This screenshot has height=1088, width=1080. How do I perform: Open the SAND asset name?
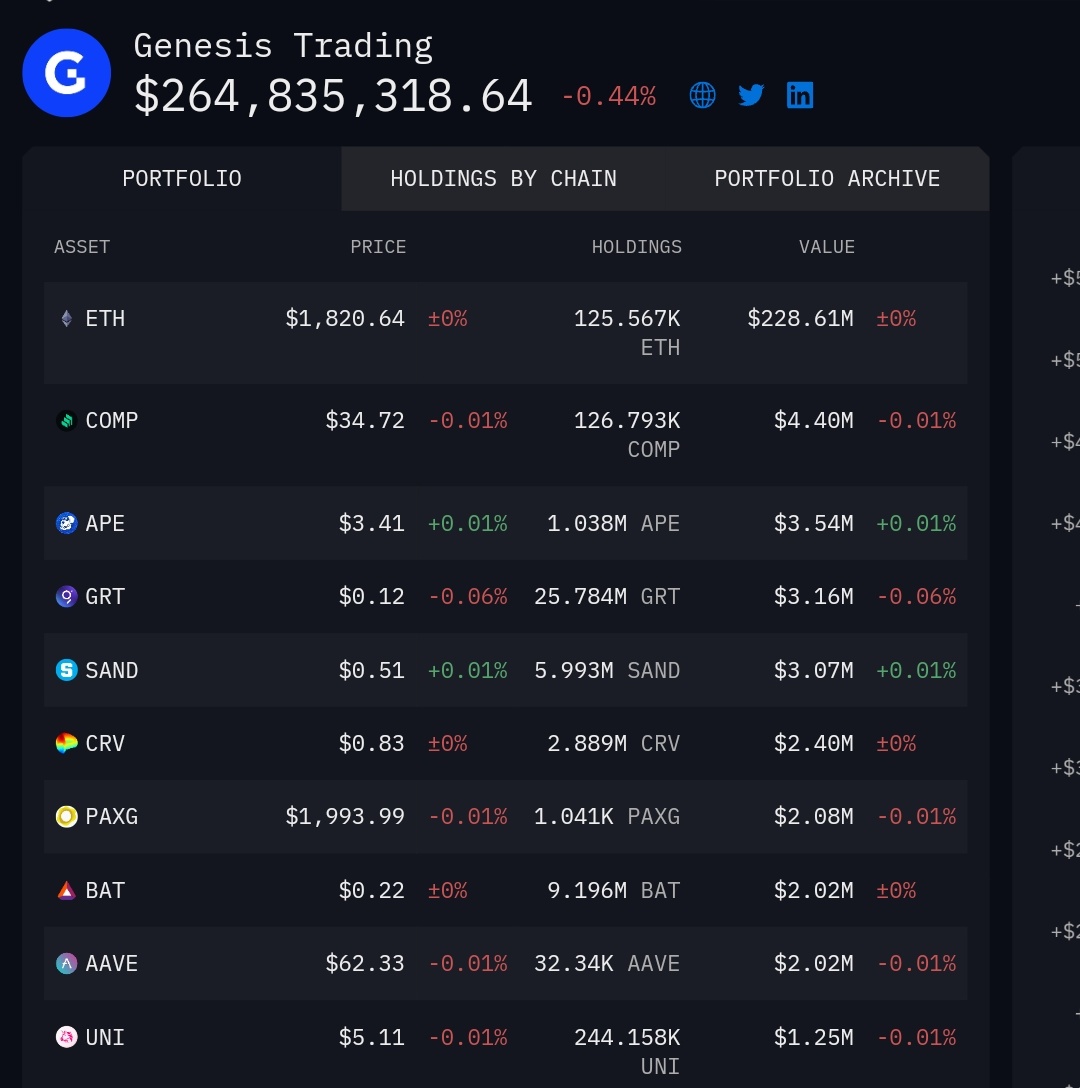pyautogui.click(x=112, y=670)
